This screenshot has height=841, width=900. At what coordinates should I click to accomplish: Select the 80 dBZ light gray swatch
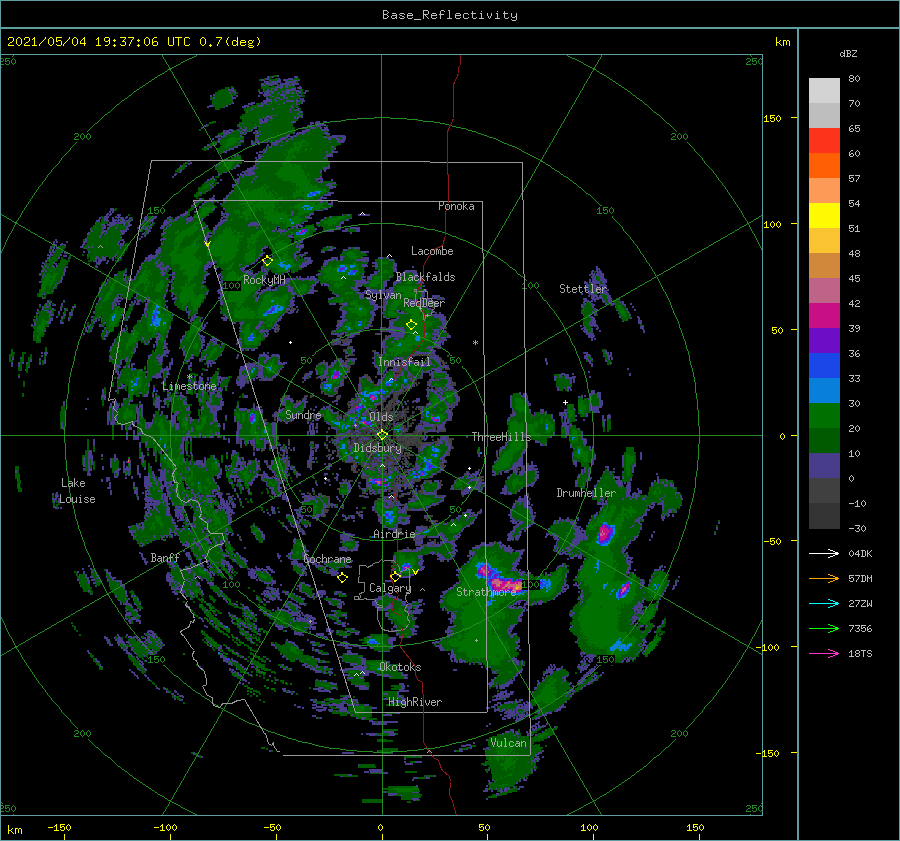coord(824,90)
